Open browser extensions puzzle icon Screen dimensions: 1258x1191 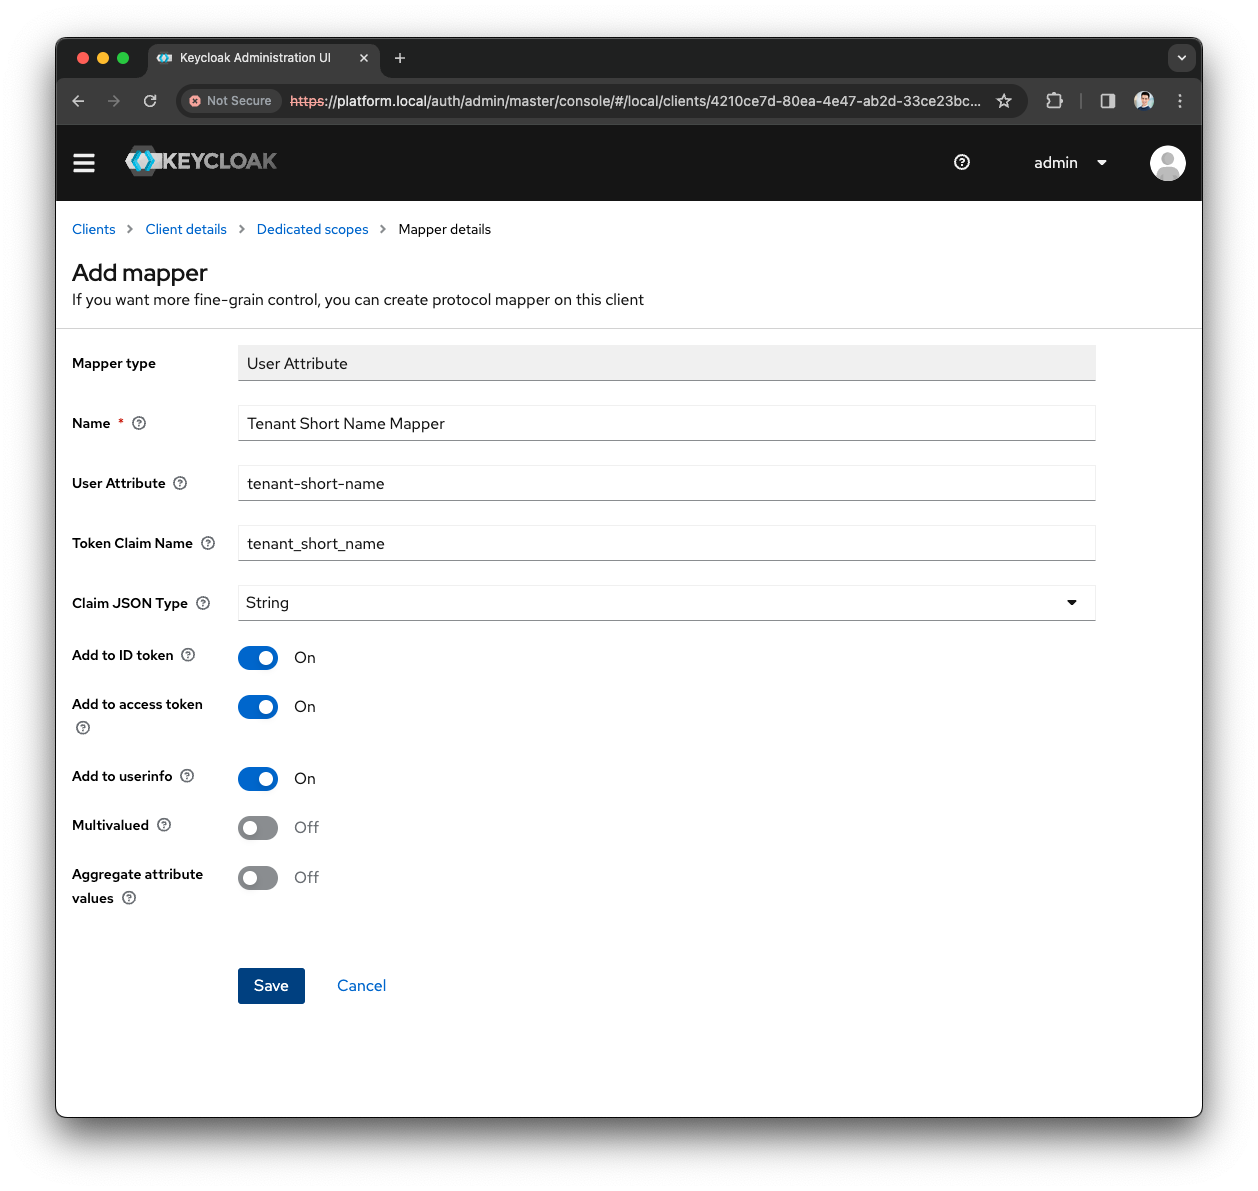(1054, 101)
